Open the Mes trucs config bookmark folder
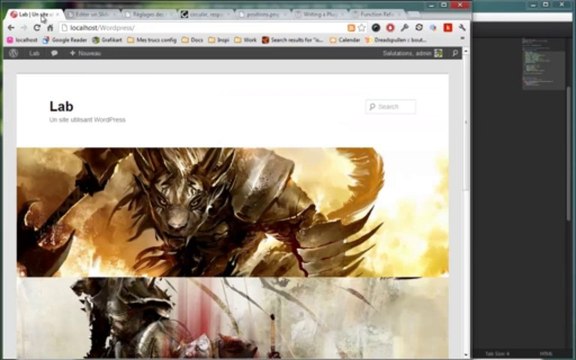Image resolution: width=576 pixels, height=360 pixels. point(152,40)
